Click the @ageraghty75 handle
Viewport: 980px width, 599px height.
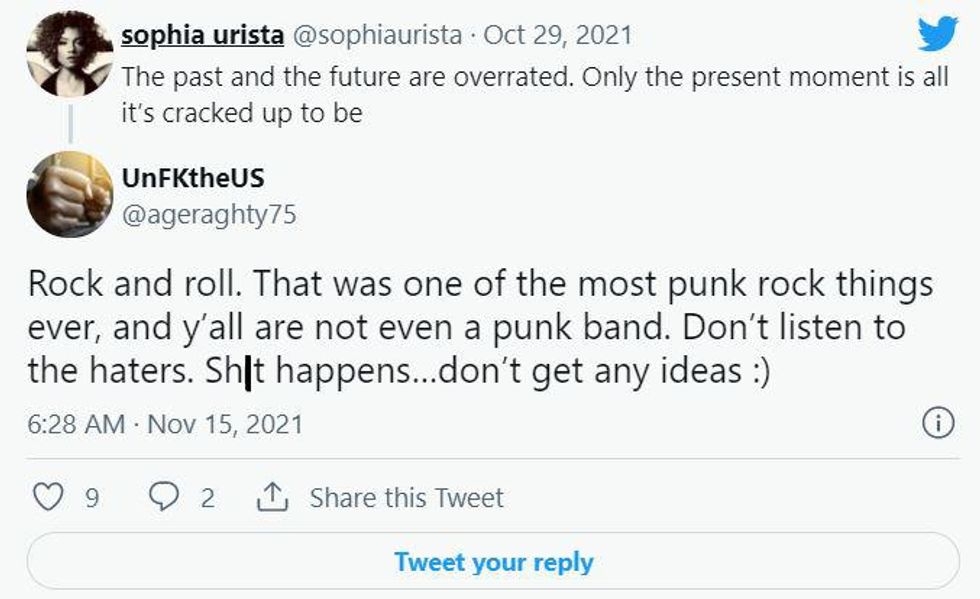pos(209,213)
